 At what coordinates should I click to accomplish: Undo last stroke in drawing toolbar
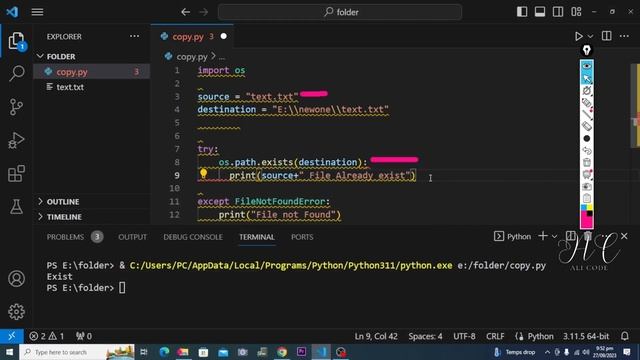[x=587, y=150]
